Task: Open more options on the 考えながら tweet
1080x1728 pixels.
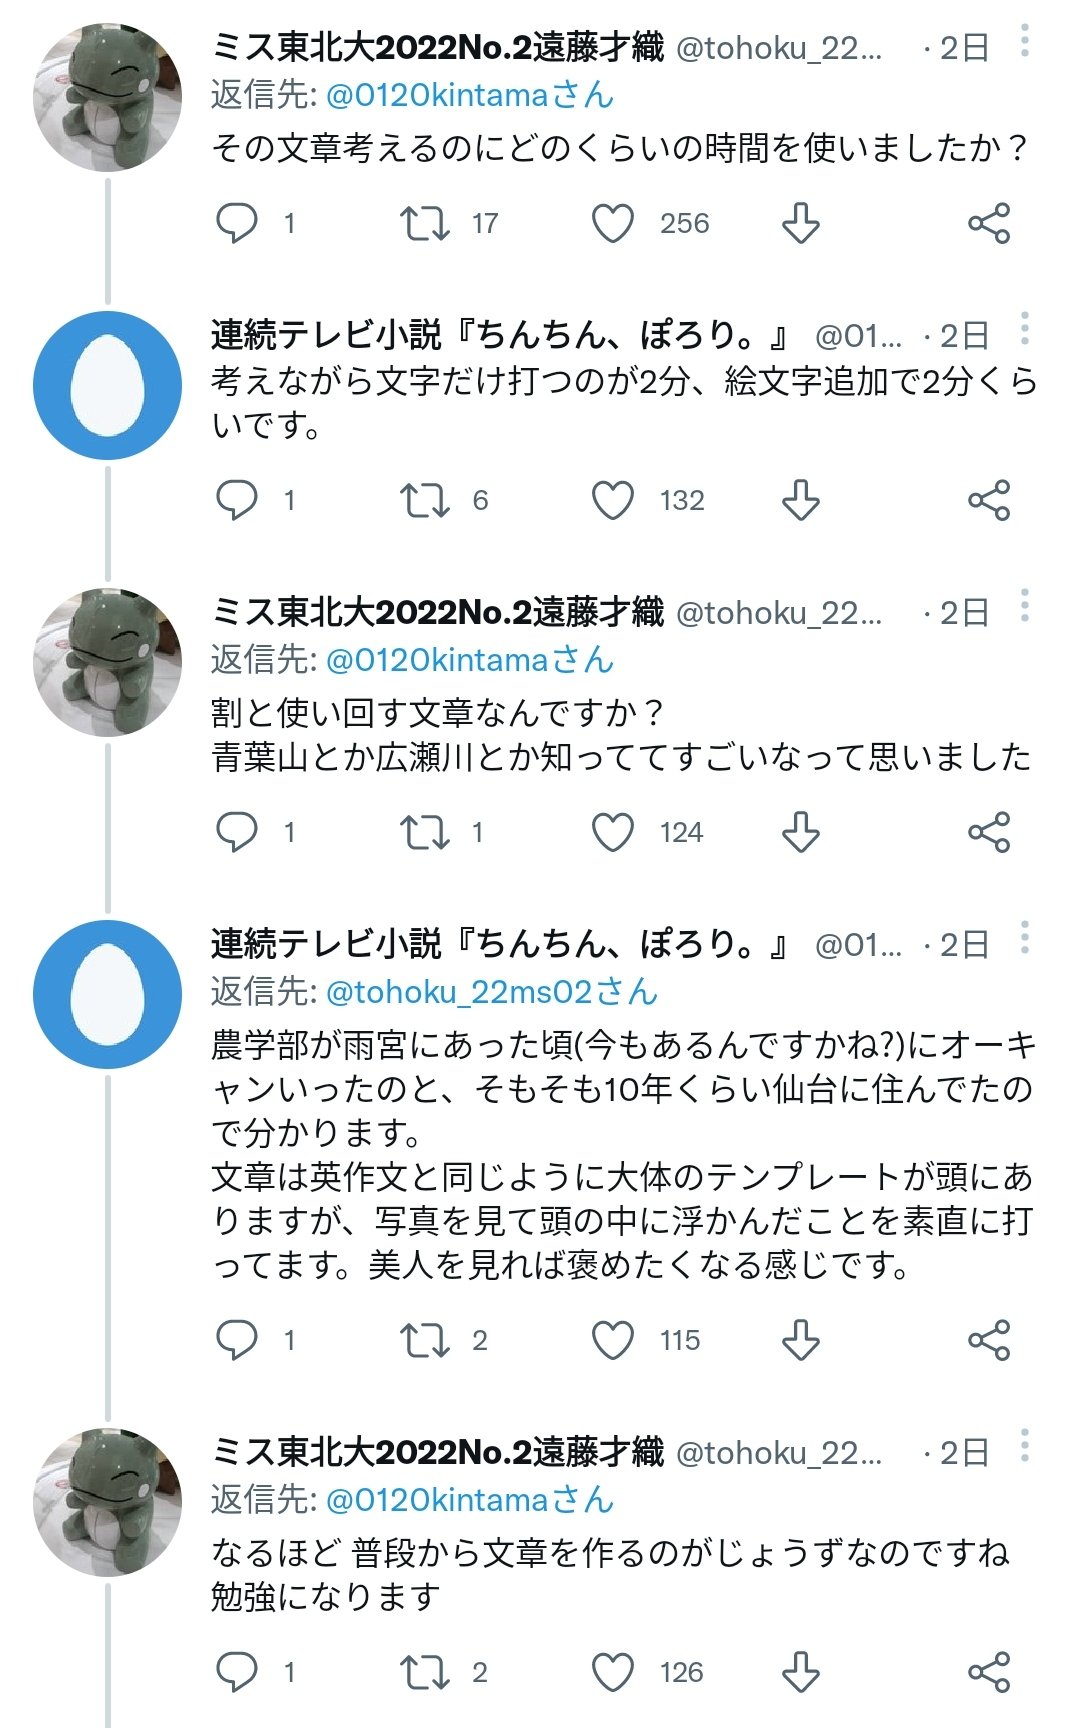Action: 1024,328
